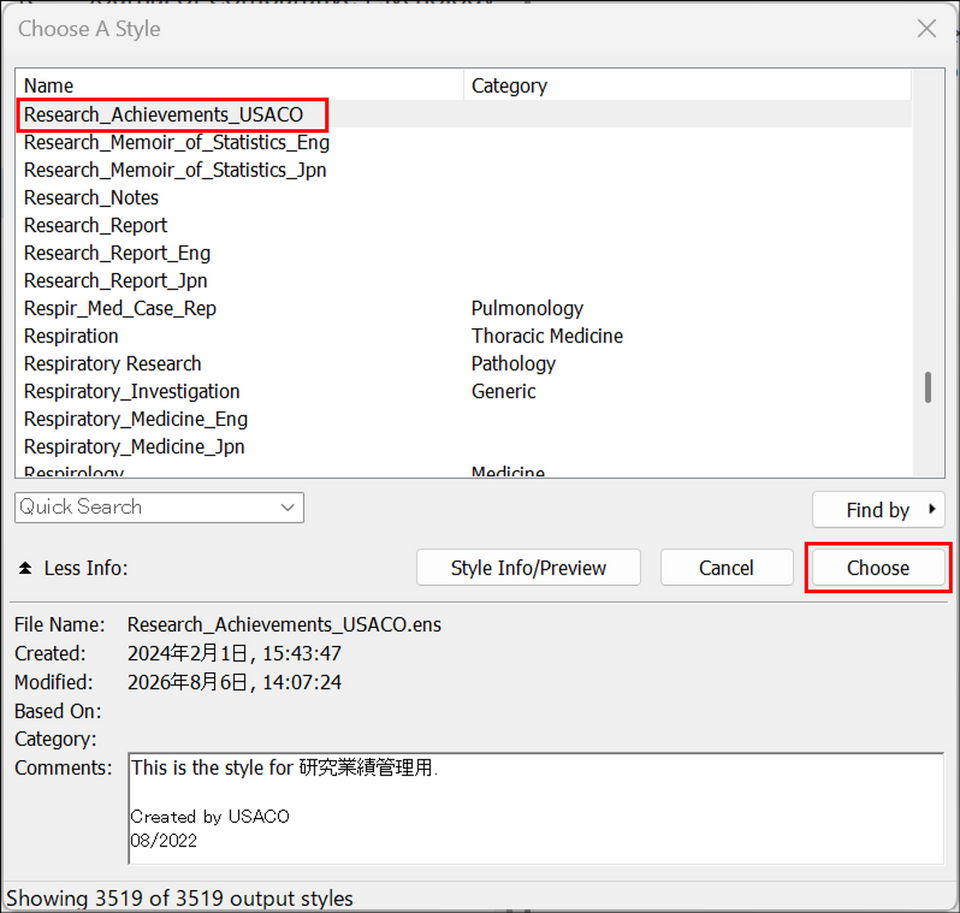The image size is (960, 913).
Task: Open the Quick Search dropdown arrow
Action: 288,508
